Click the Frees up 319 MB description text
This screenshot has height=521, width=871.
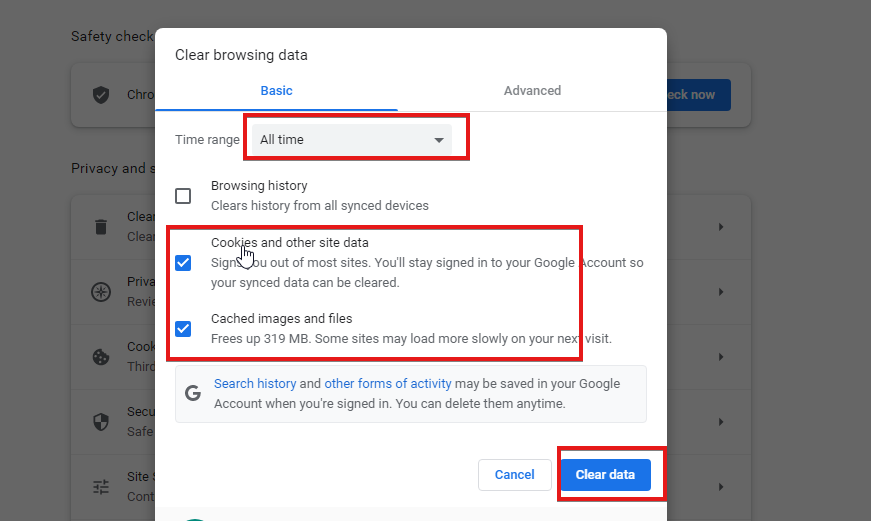coord(411,339)
